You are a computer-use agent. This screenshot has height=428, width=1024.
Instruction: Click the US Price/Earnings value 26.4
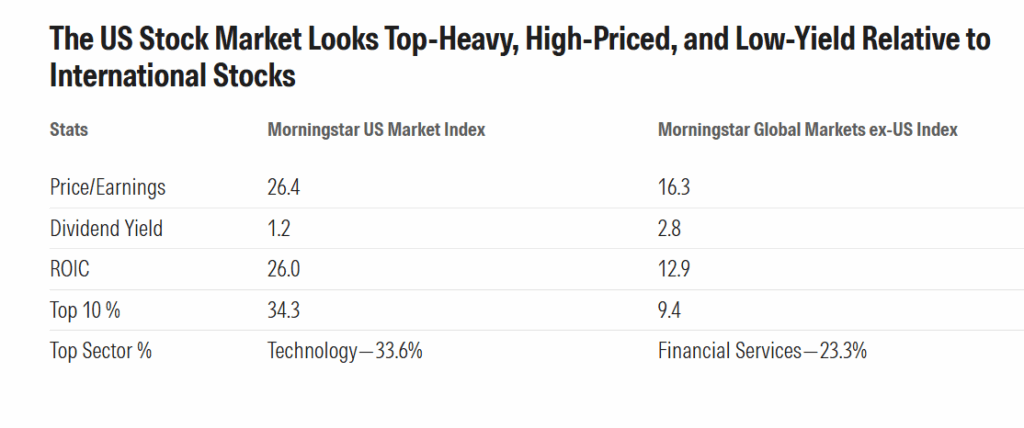click(283, 187)
